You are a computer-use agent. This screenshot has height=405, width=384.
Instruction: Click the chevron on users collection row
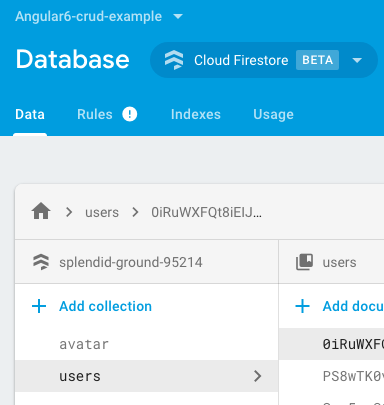(x=257, y=376)
